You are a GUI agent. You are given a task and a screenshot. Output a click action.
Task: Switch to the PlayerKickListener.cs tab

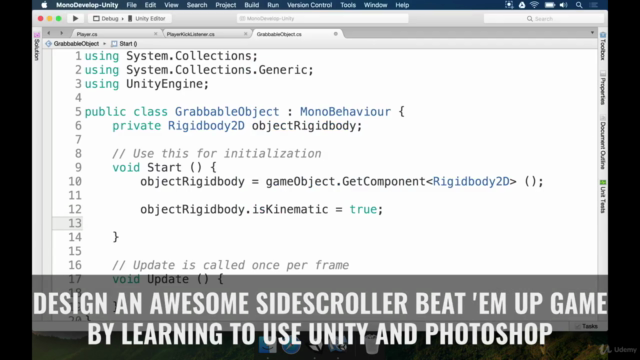point(206,34)
